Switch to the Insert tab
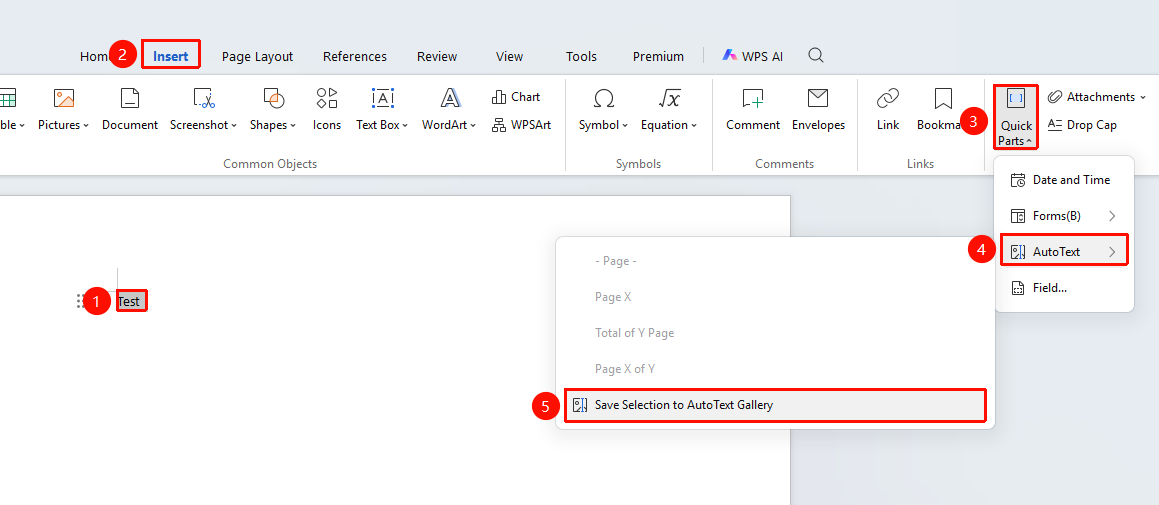The height and width of the screenshot is (505, 1159). [x=171, y=55]
